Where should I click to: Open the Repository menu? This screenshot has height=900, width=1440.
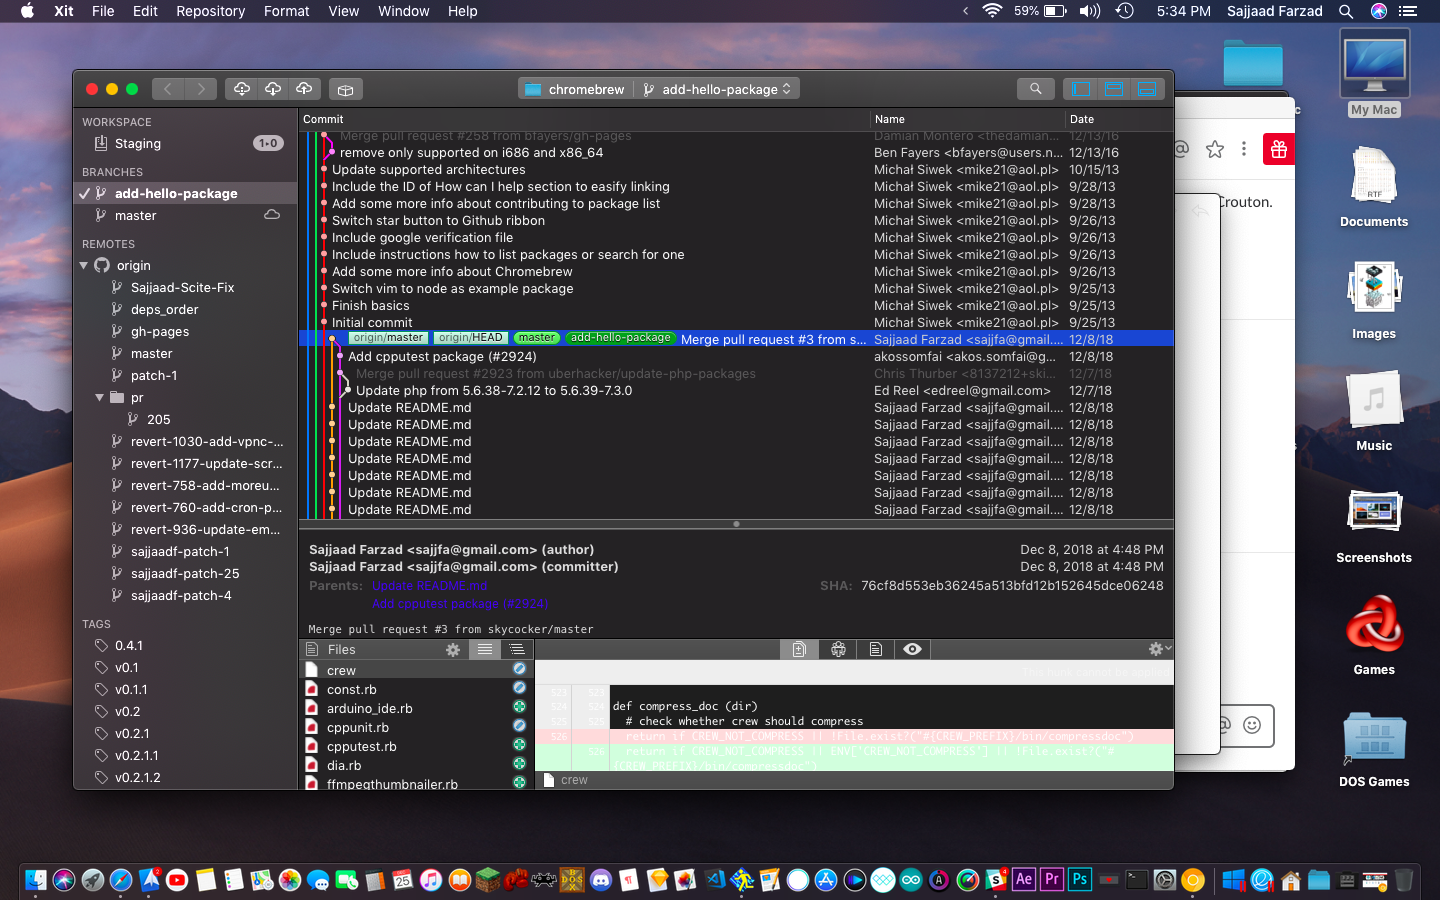point(210,11)
